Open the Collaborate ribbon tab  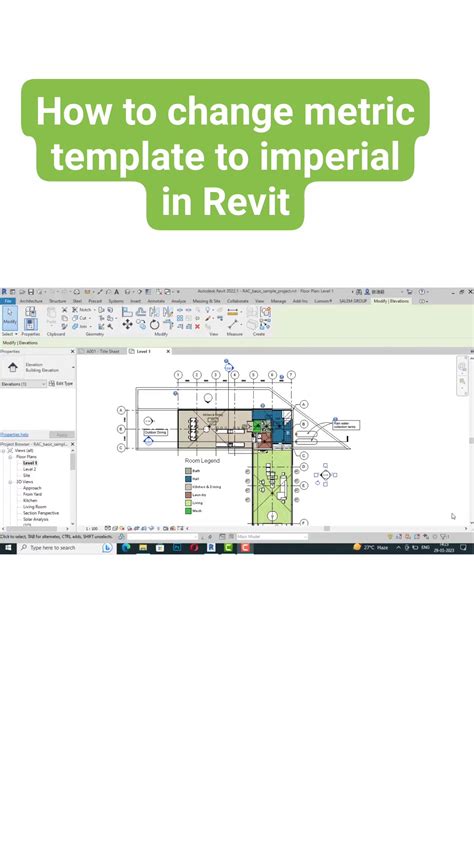(238, 301)
